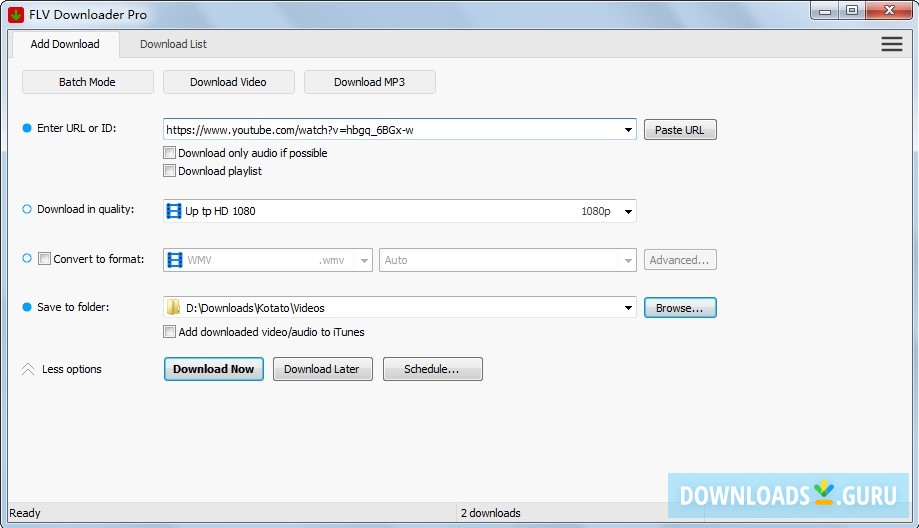Click the Download MP3 button
This screenshot has height=528, width=919.
coord(369,82)
